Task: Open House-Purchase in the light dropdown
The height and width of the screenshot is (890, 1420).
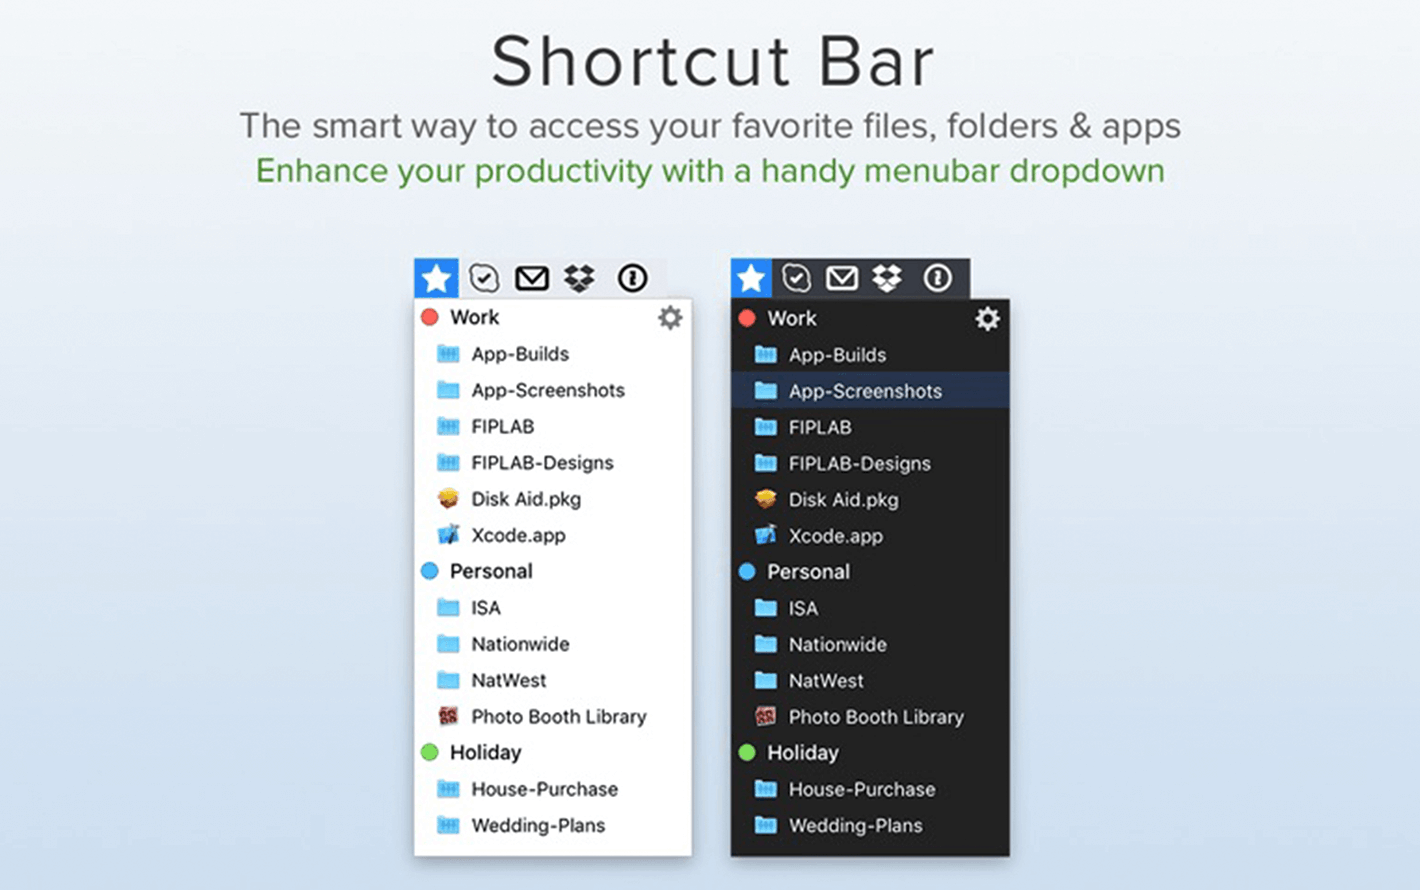Action: [x=553, y=789]
